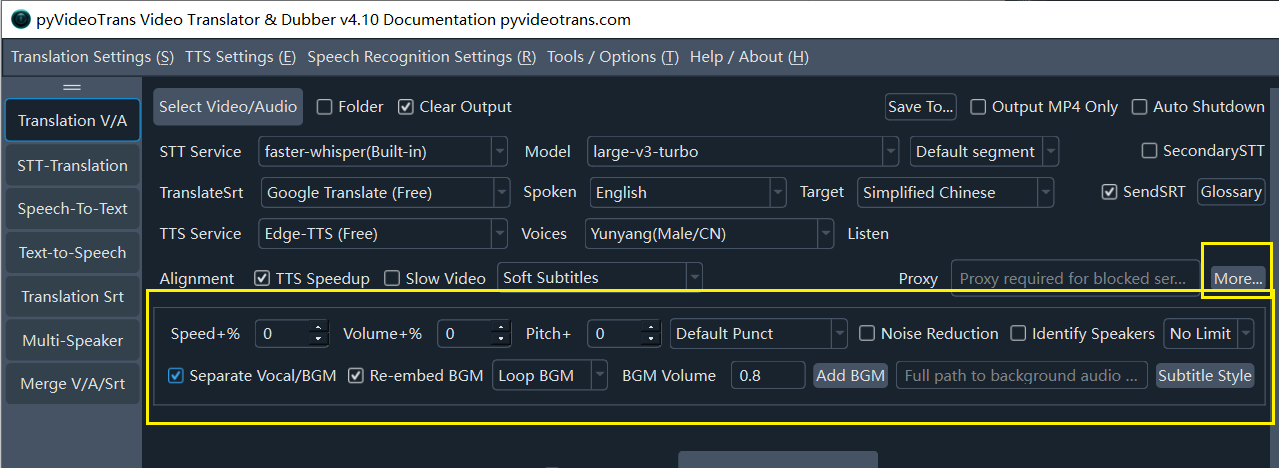The height and width of the screenshot is (468, 1279).
Task: Open Help / About menu
Action: click(x=750, y=57)
